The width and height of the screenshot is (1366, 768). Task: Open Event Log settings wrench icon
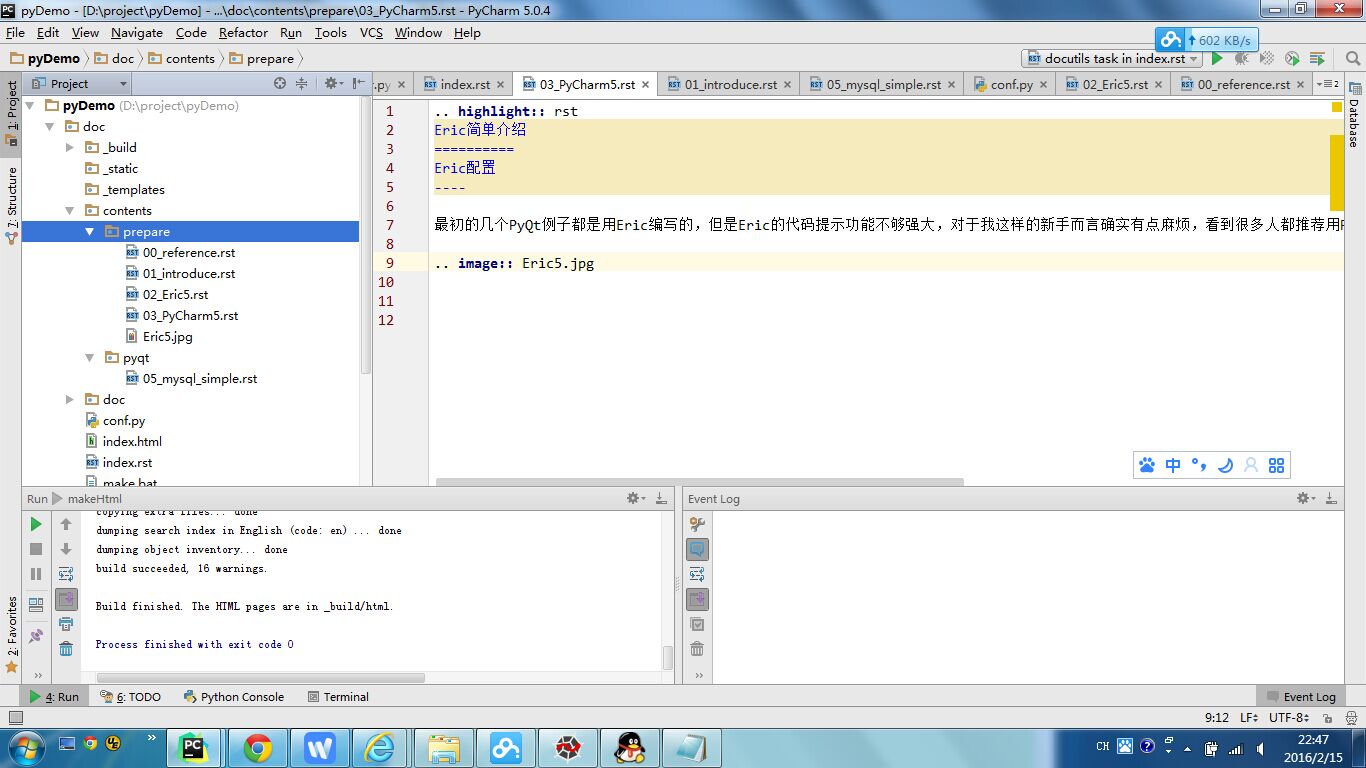(x=697, y=524)
